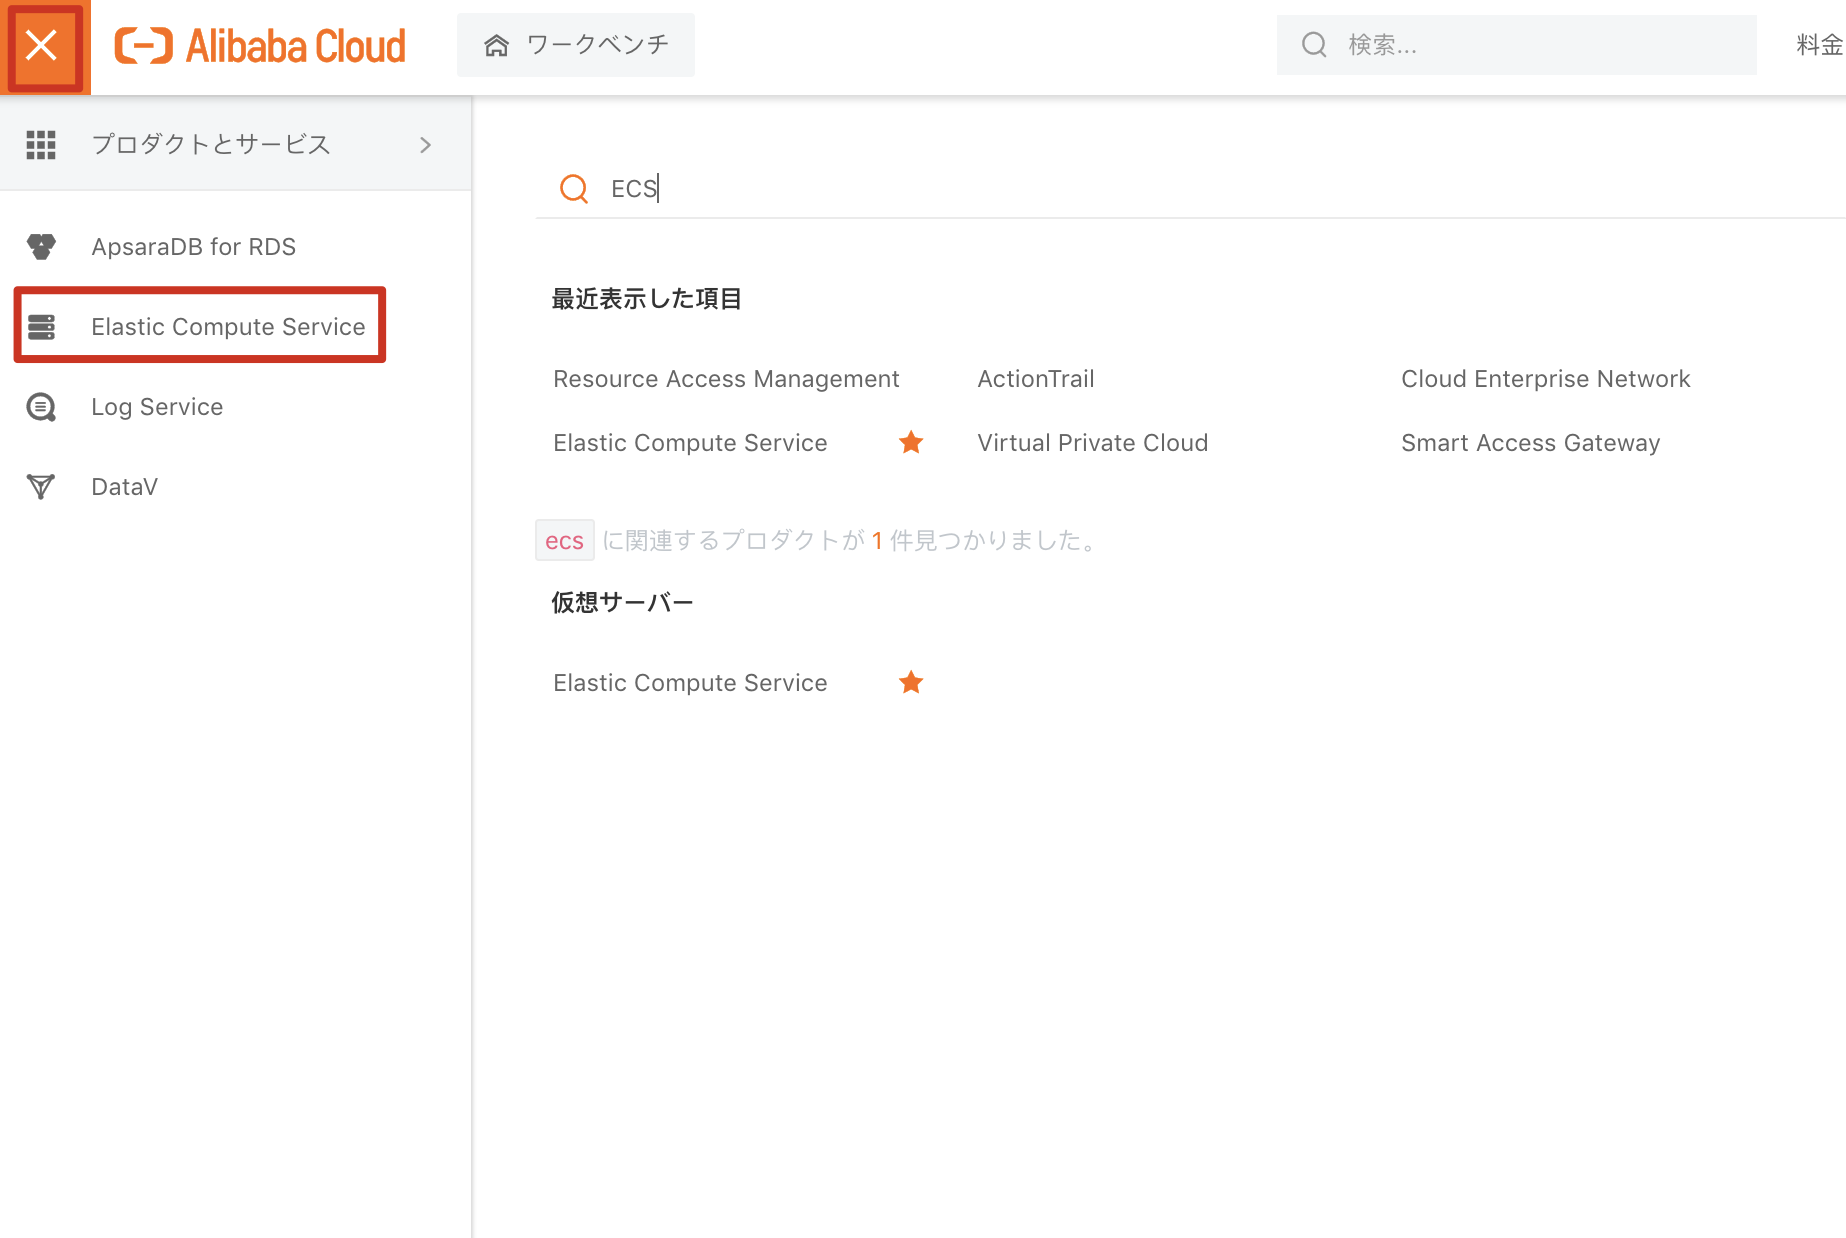Viewport: 1846px width, 1238px height.
Task: Toggle favorite star under 仮想サーバー result
Action: 911,682
